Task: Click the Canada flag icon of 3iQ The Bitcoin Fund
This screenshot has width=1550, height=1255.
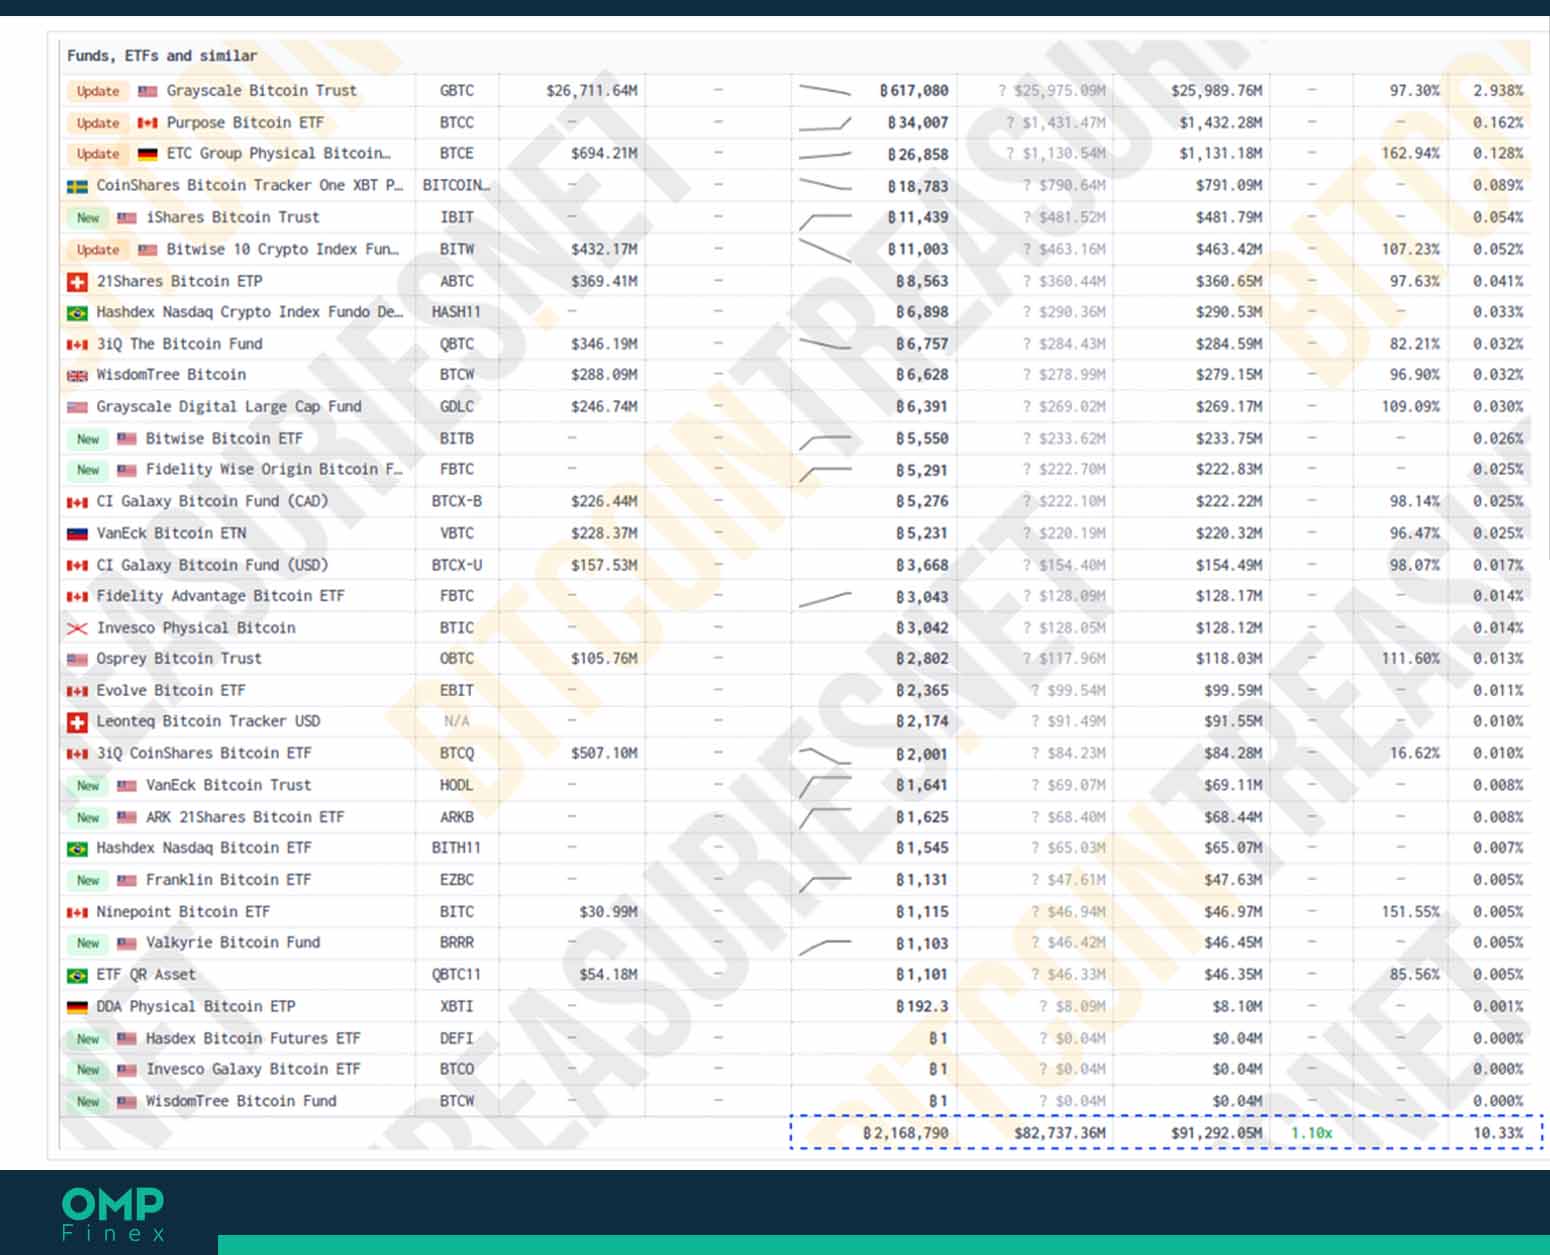Action: tap(77, 344)
